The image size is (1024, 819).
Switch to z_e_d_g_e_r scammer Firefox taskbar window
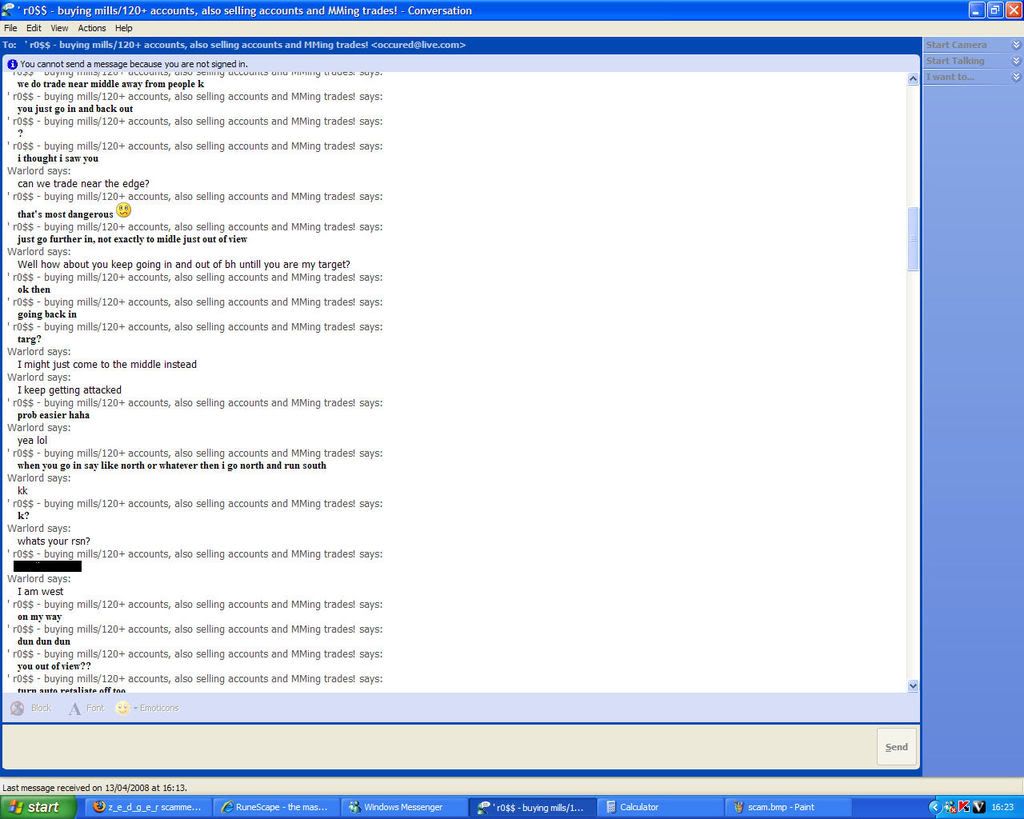(x=148, y=807)
